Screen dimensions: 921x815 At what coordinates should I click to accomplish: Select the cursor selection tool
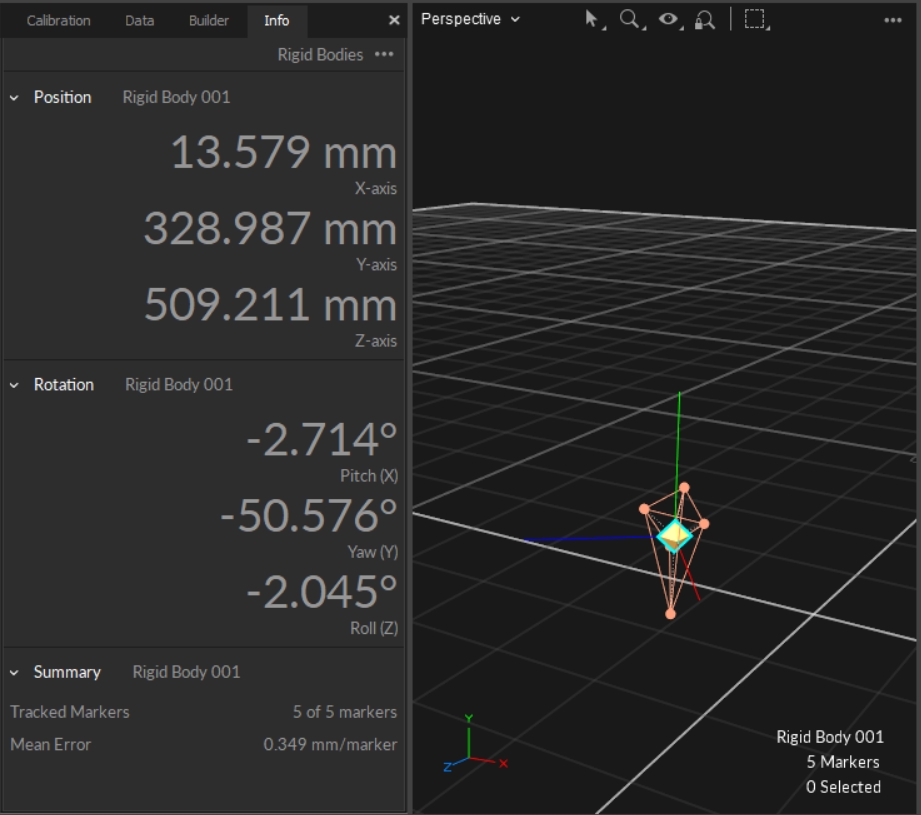tap(591, 18)
